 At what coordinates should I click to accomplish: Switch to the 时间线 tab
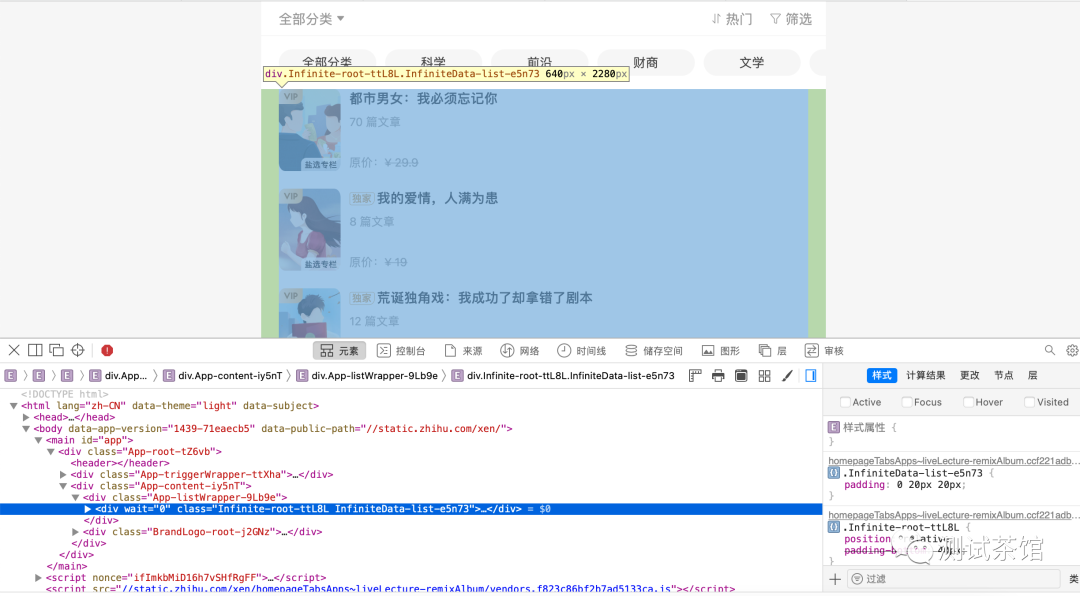tap(581, 351)
